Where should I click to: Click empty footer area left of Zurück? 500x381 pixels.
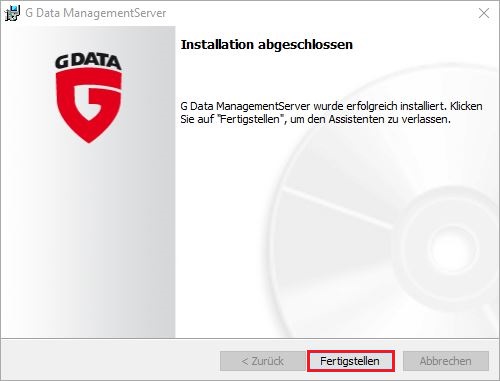click(110, 361)
